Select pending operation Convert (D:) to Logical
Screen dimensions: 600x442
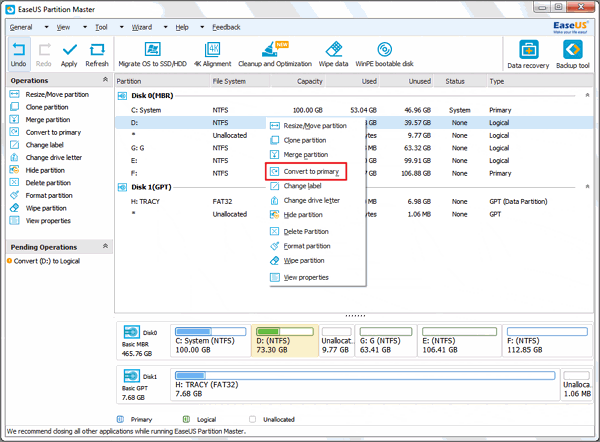(x=44, y=261)
